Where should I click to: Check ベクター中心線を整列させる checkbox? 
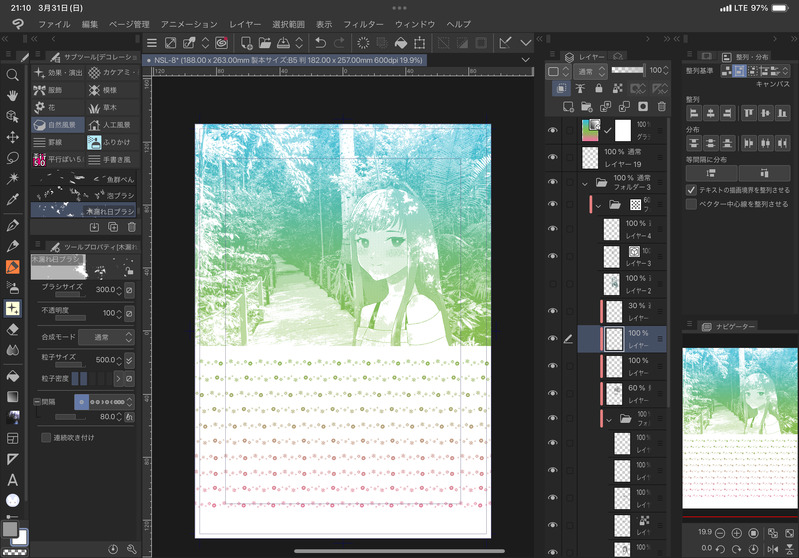[x=691, y=204]
